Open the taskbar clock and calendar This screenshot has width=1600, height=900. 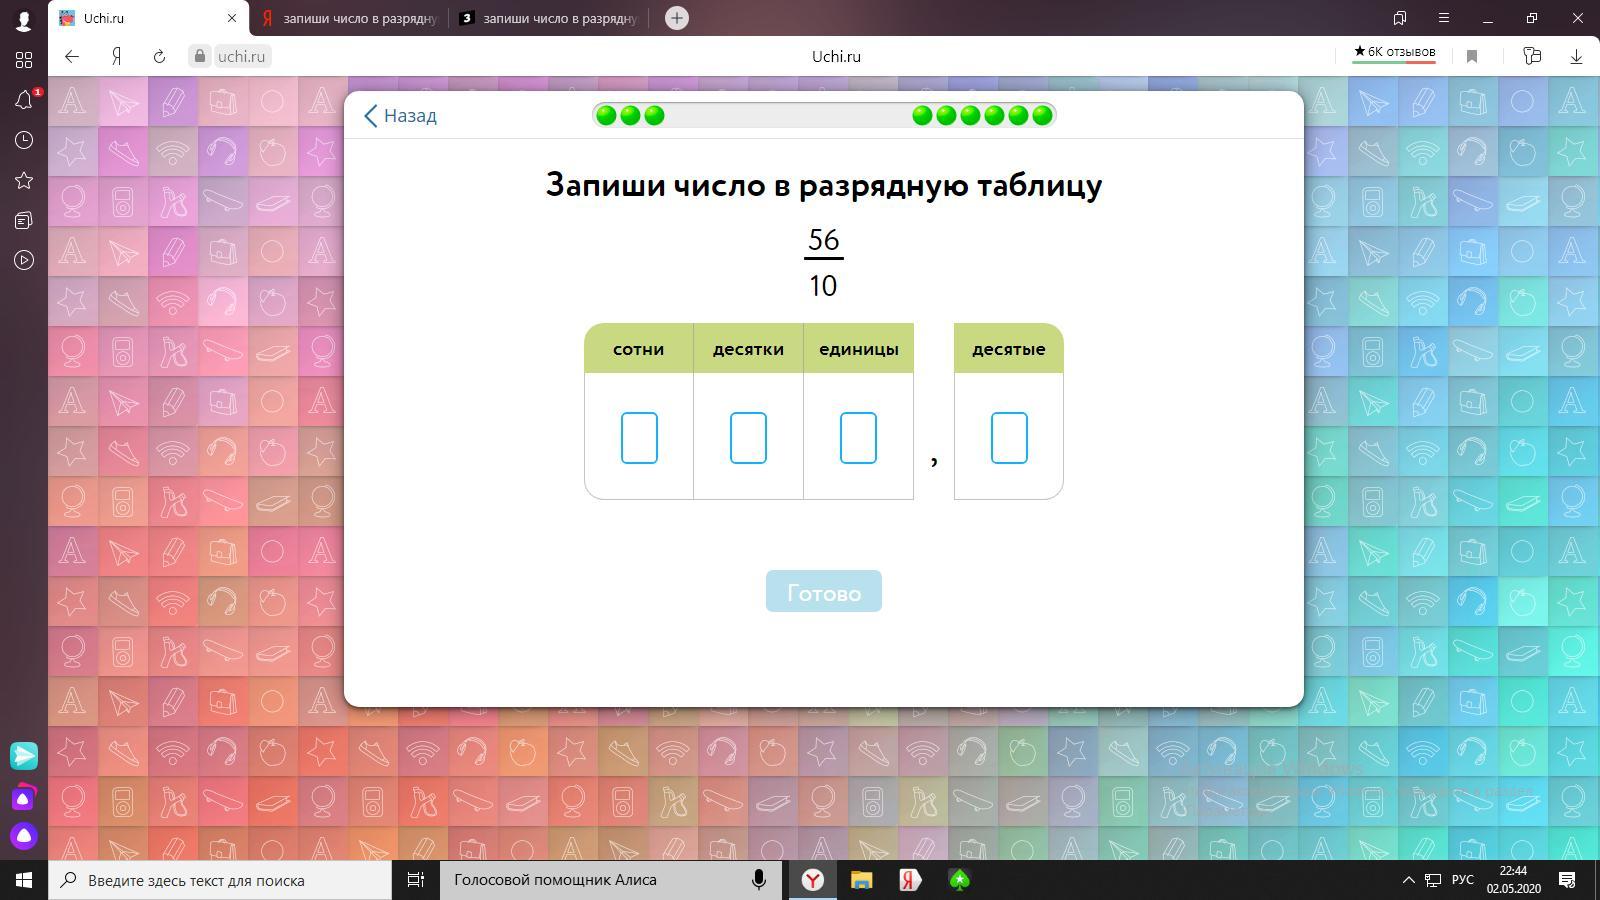tap(1513, 880)
